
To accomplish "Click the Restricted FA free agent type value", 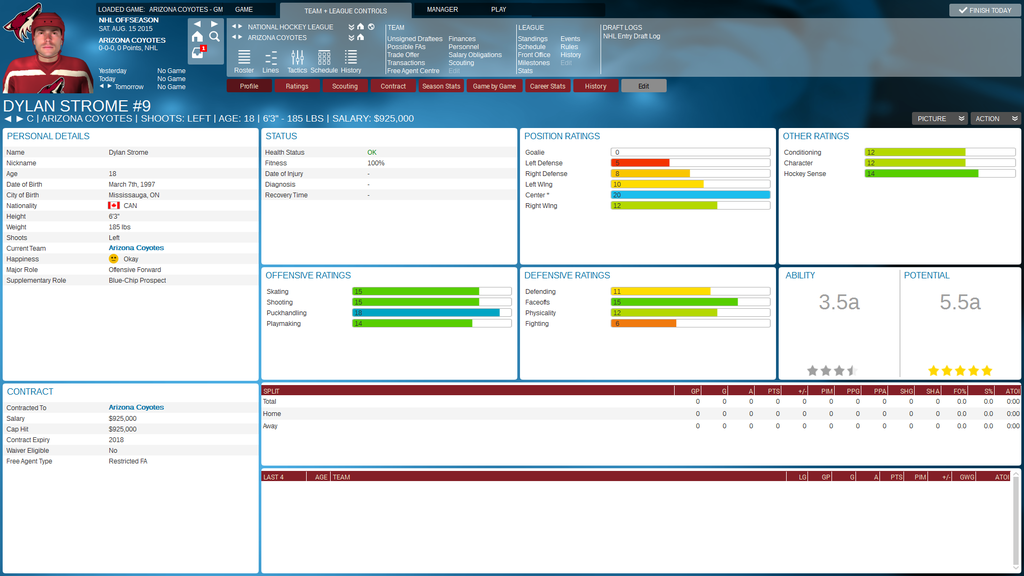I will [128, 461].
